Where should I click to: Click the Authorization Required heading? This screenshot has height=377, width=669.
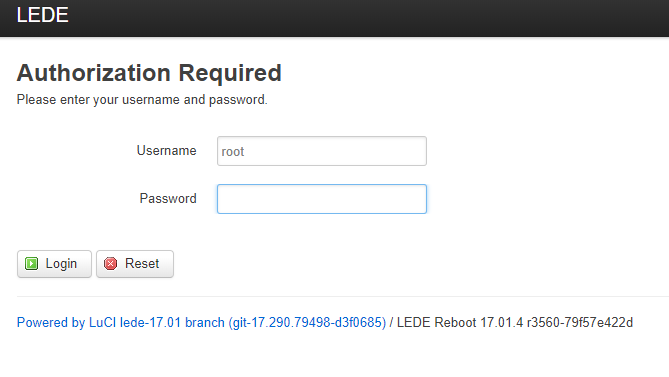coord(149,73)
